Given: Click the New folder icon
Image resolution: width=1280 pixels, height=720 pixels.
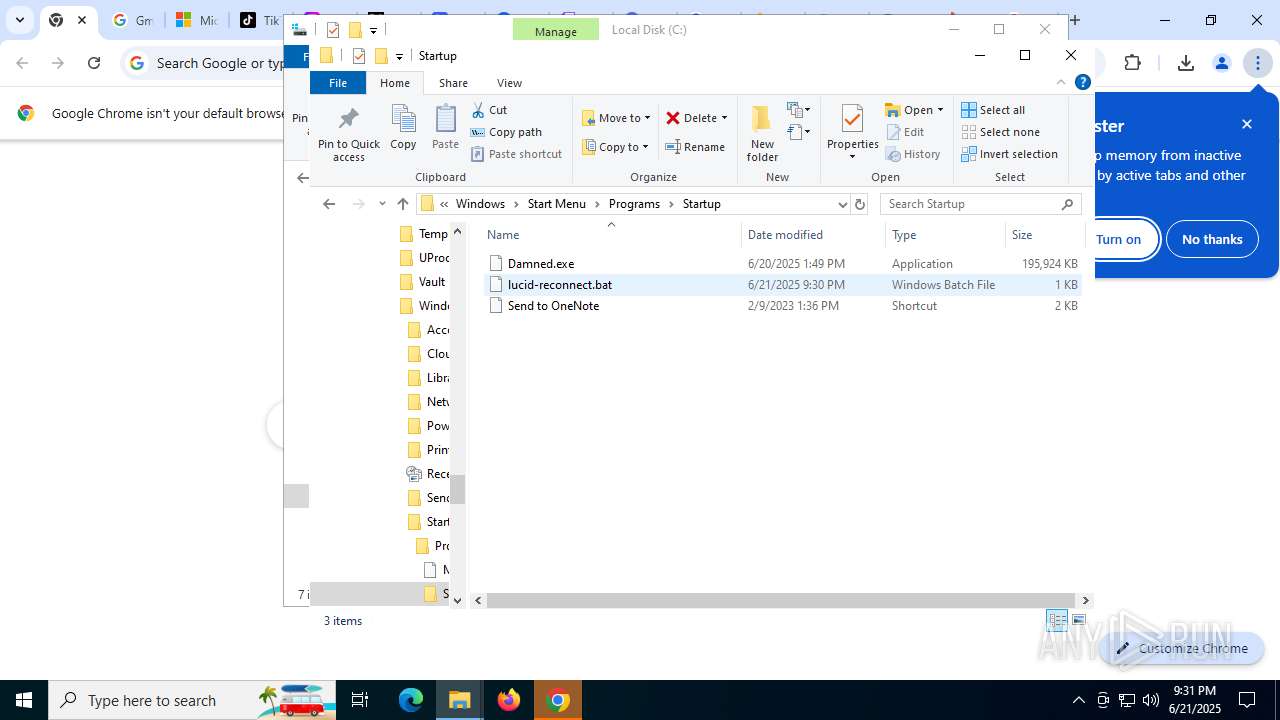Looking at the screenshot, I should coord(762,120).
